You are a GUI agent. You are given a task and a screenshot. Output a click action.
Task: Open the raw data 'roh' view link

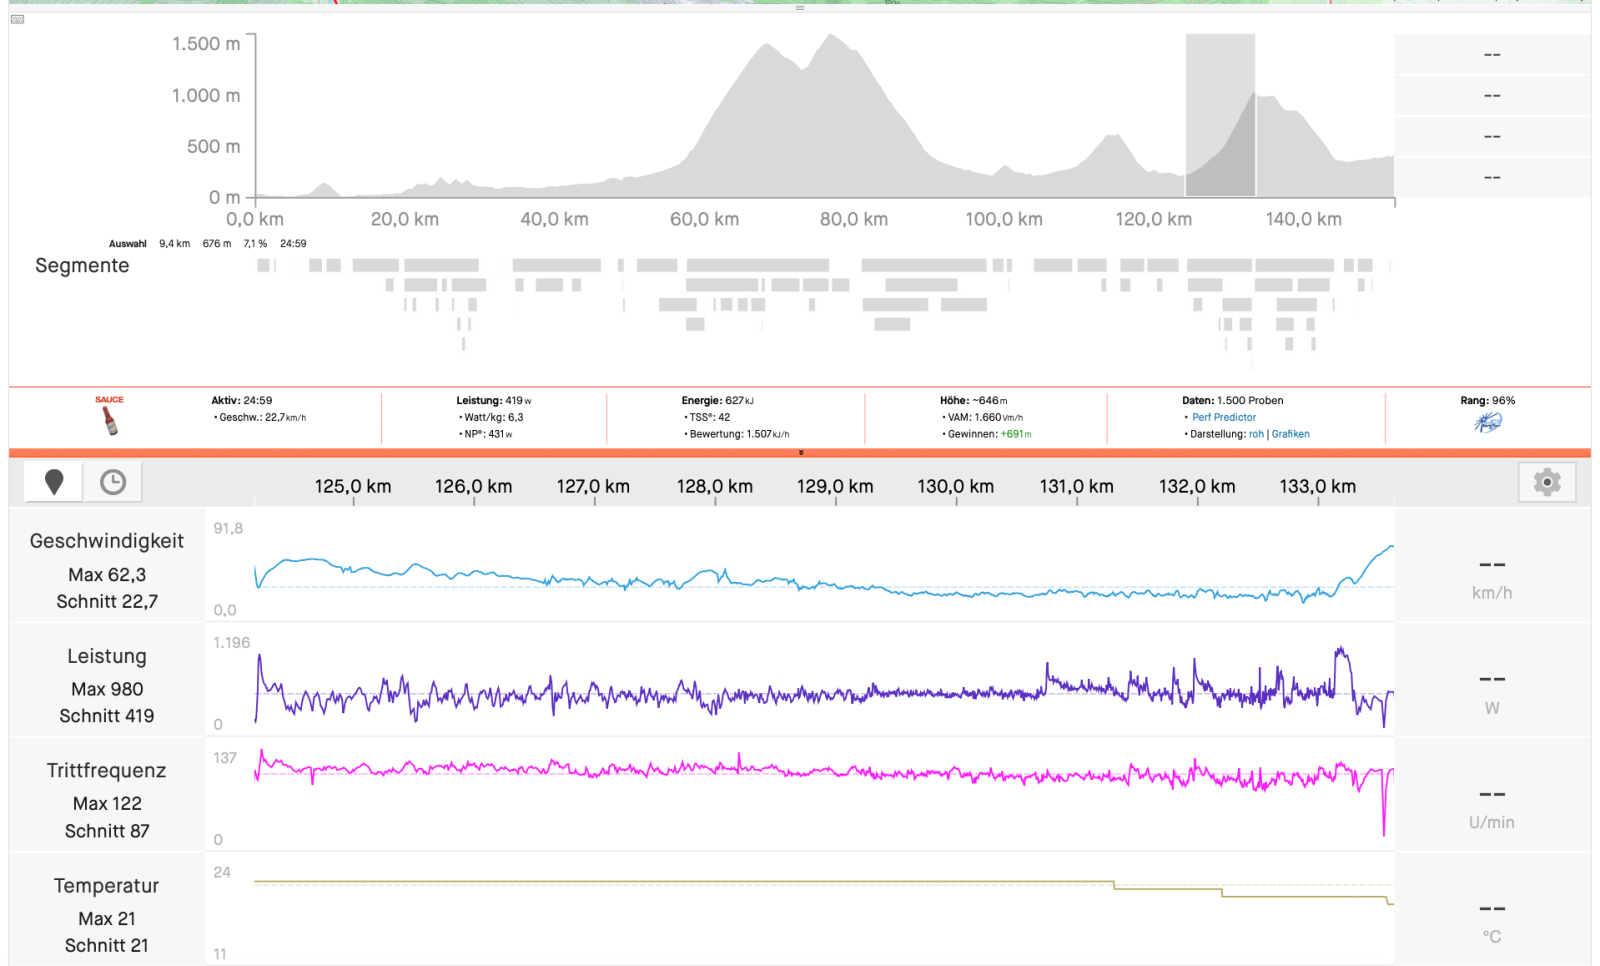(1256, 434)
